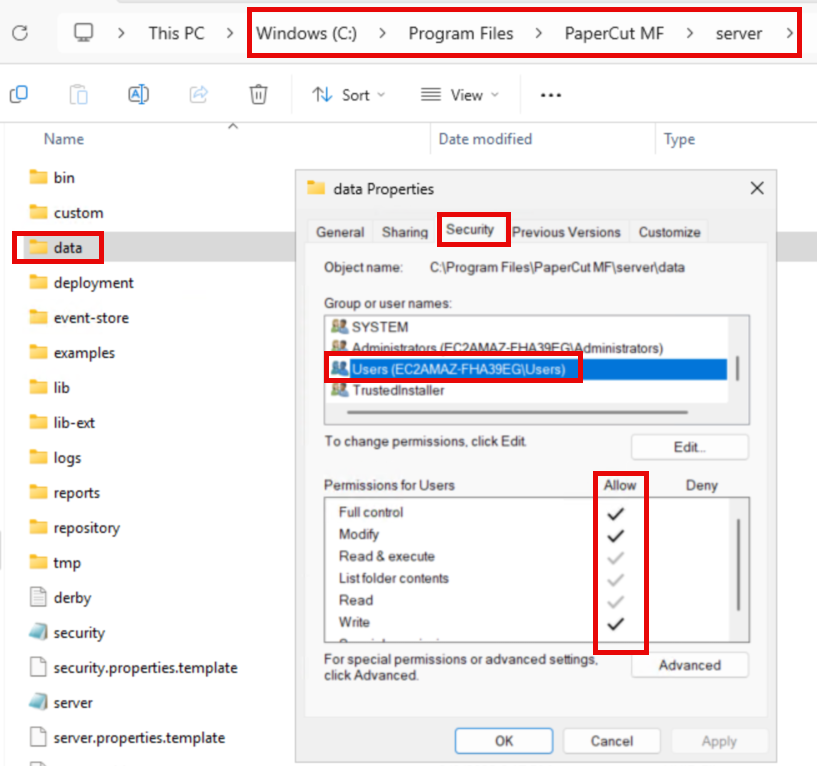The image size is (817, 766).
Task: Select the logs folder icon
Action: point(38,457)
